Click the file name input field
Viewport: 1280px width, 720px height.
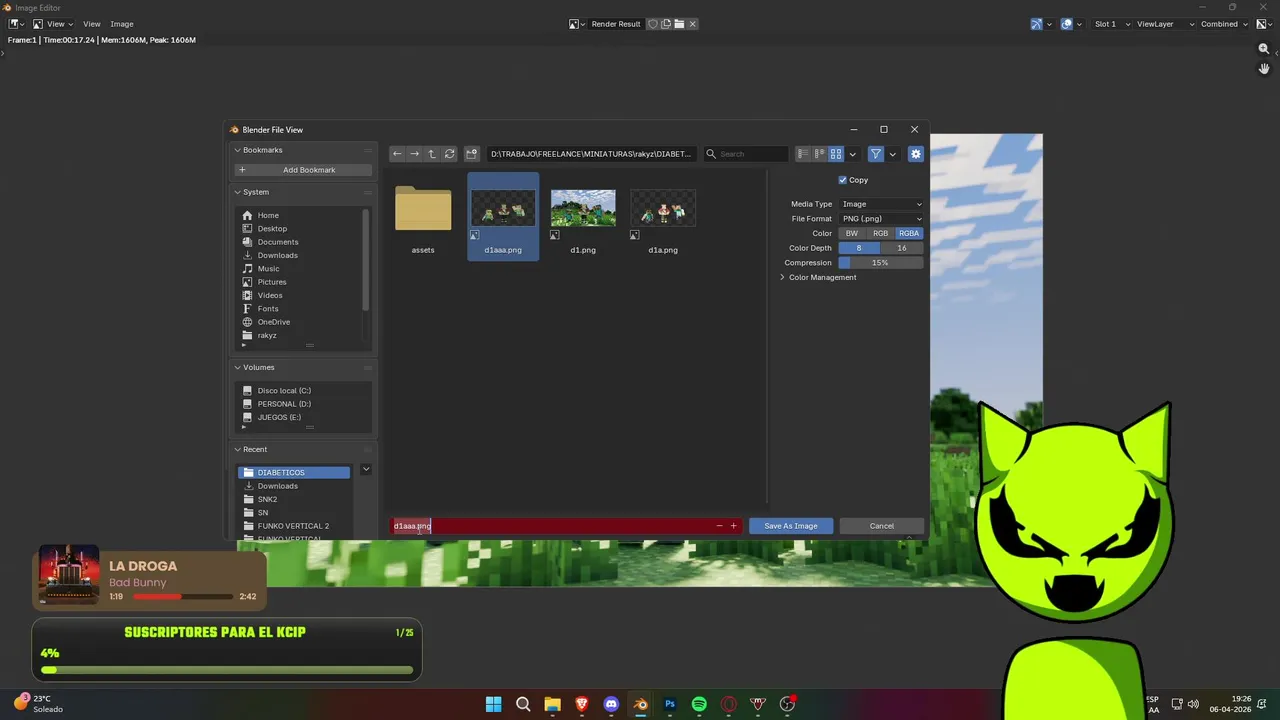point(566,526)
